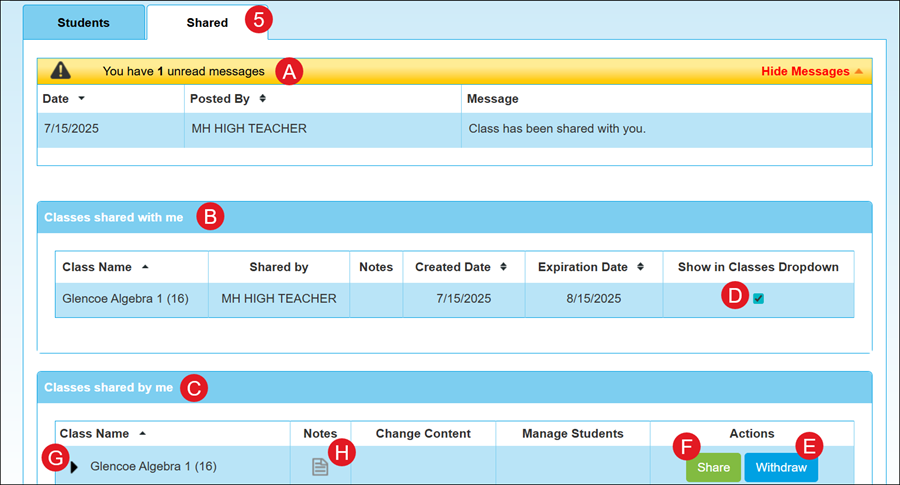Sort shared-by-me Class Name arrow
Image resolution: width=900 pixels, height=485 pixels.
click(143, 434)
